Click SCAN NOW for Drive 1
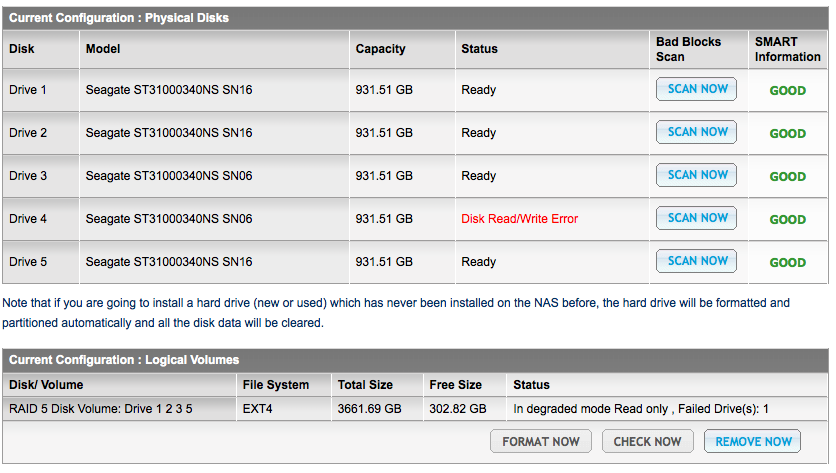Viewport: 836px width, 473px height. 697,89
